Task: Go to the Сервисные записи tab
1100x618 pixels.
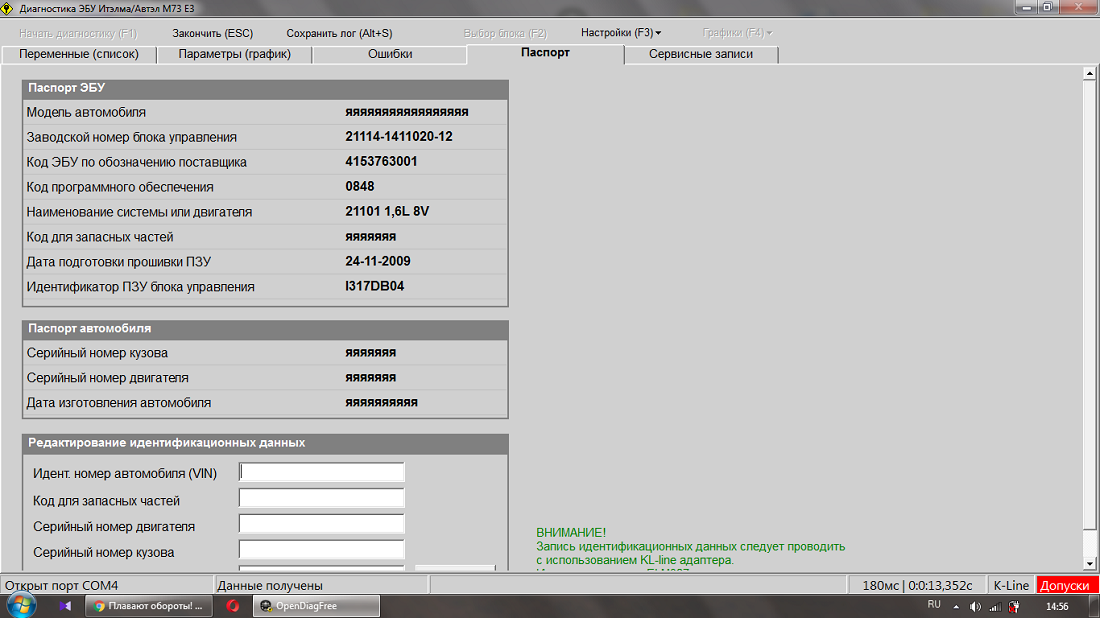Action: coord(701,54)
